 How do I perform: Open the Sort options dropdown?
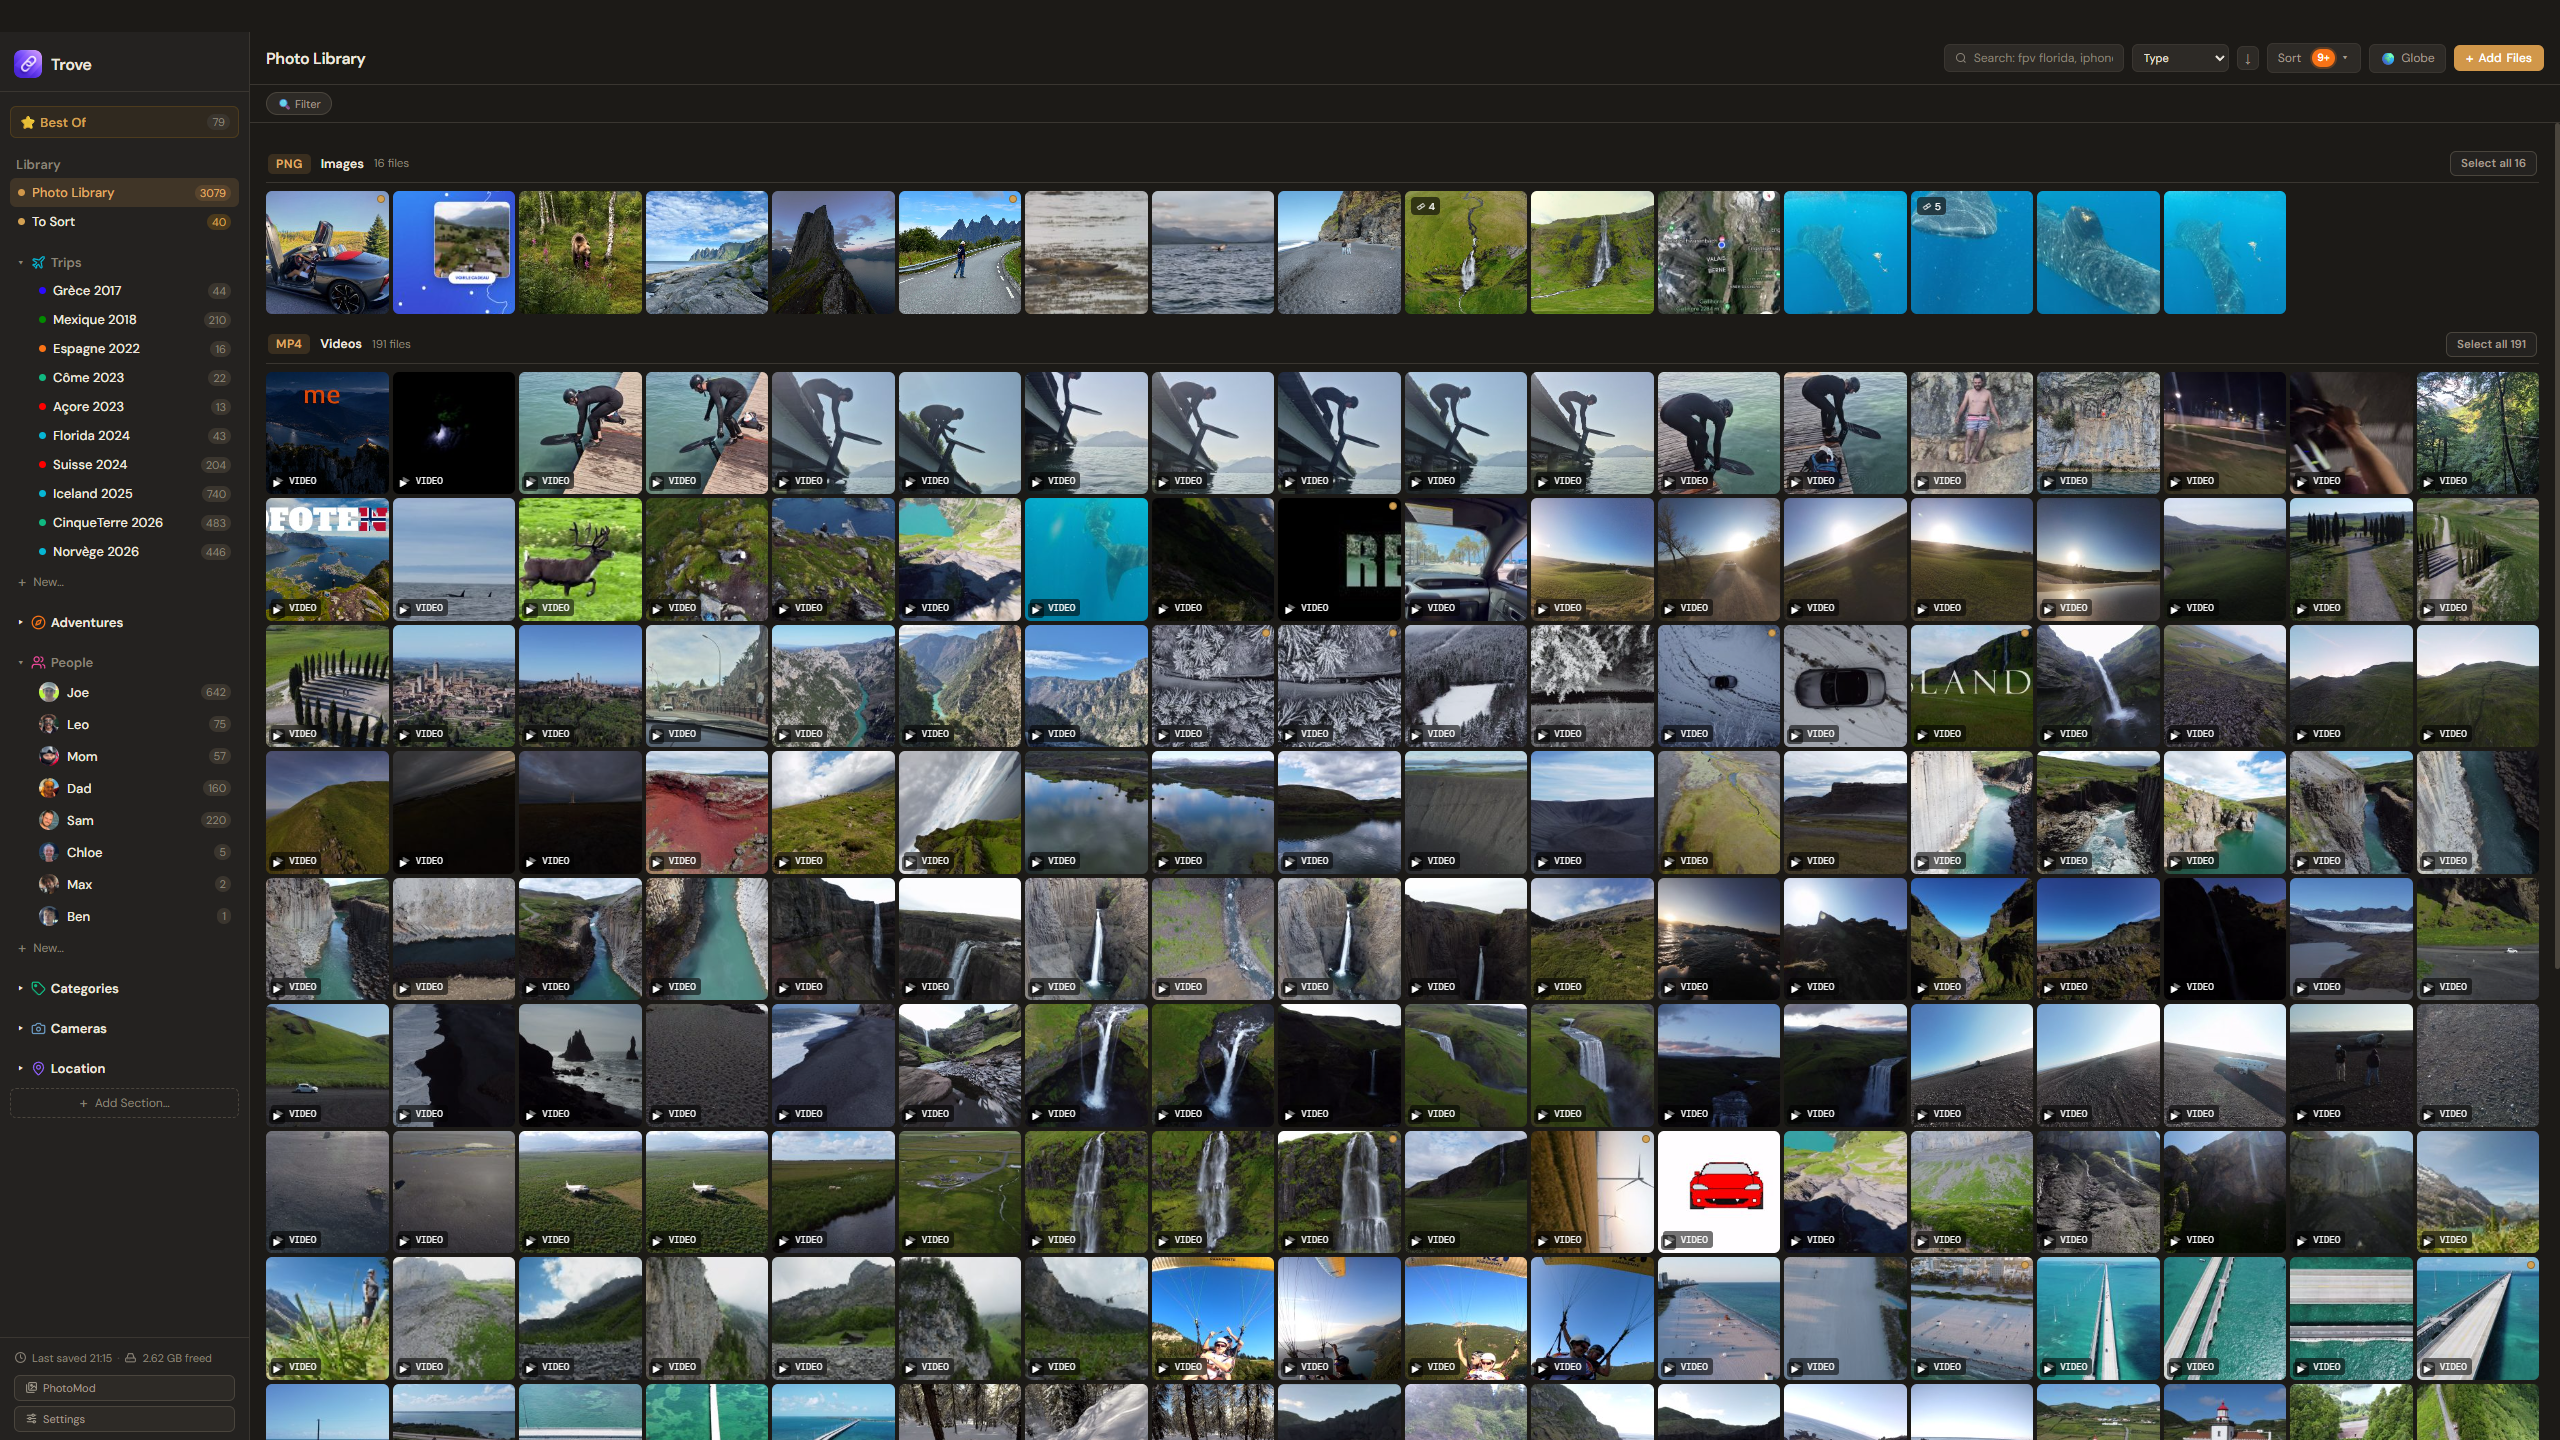[x=2313, y=58]
